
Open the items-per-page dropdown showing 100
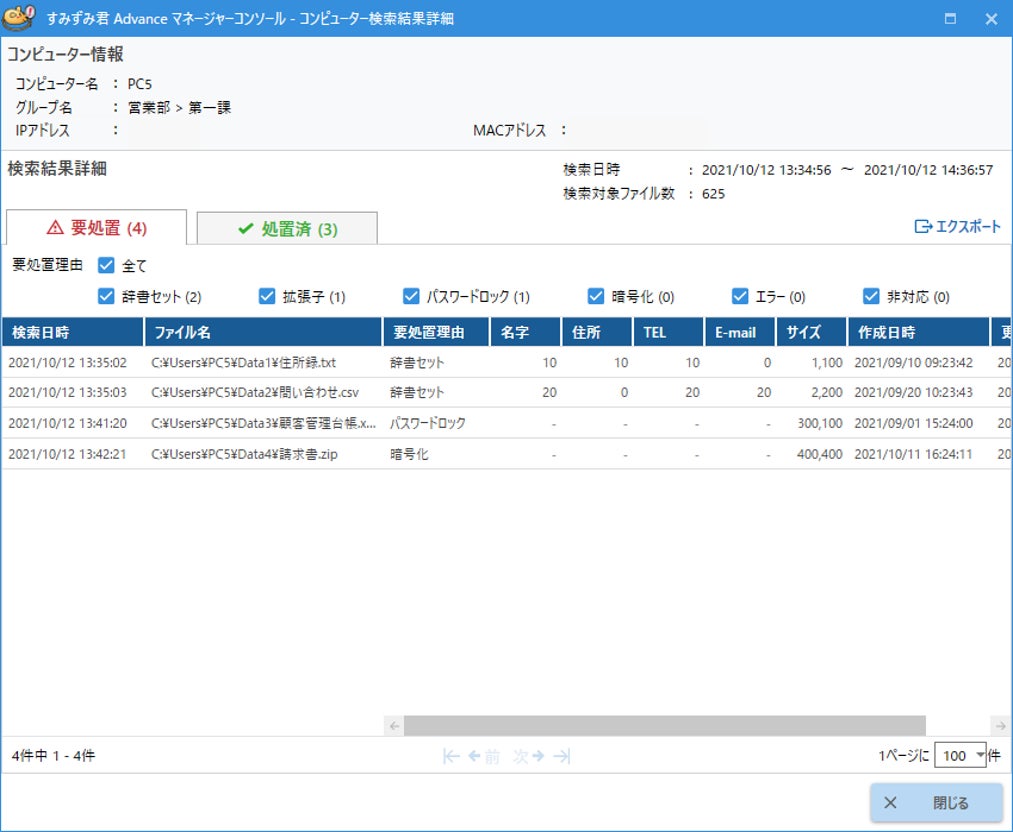960,755
